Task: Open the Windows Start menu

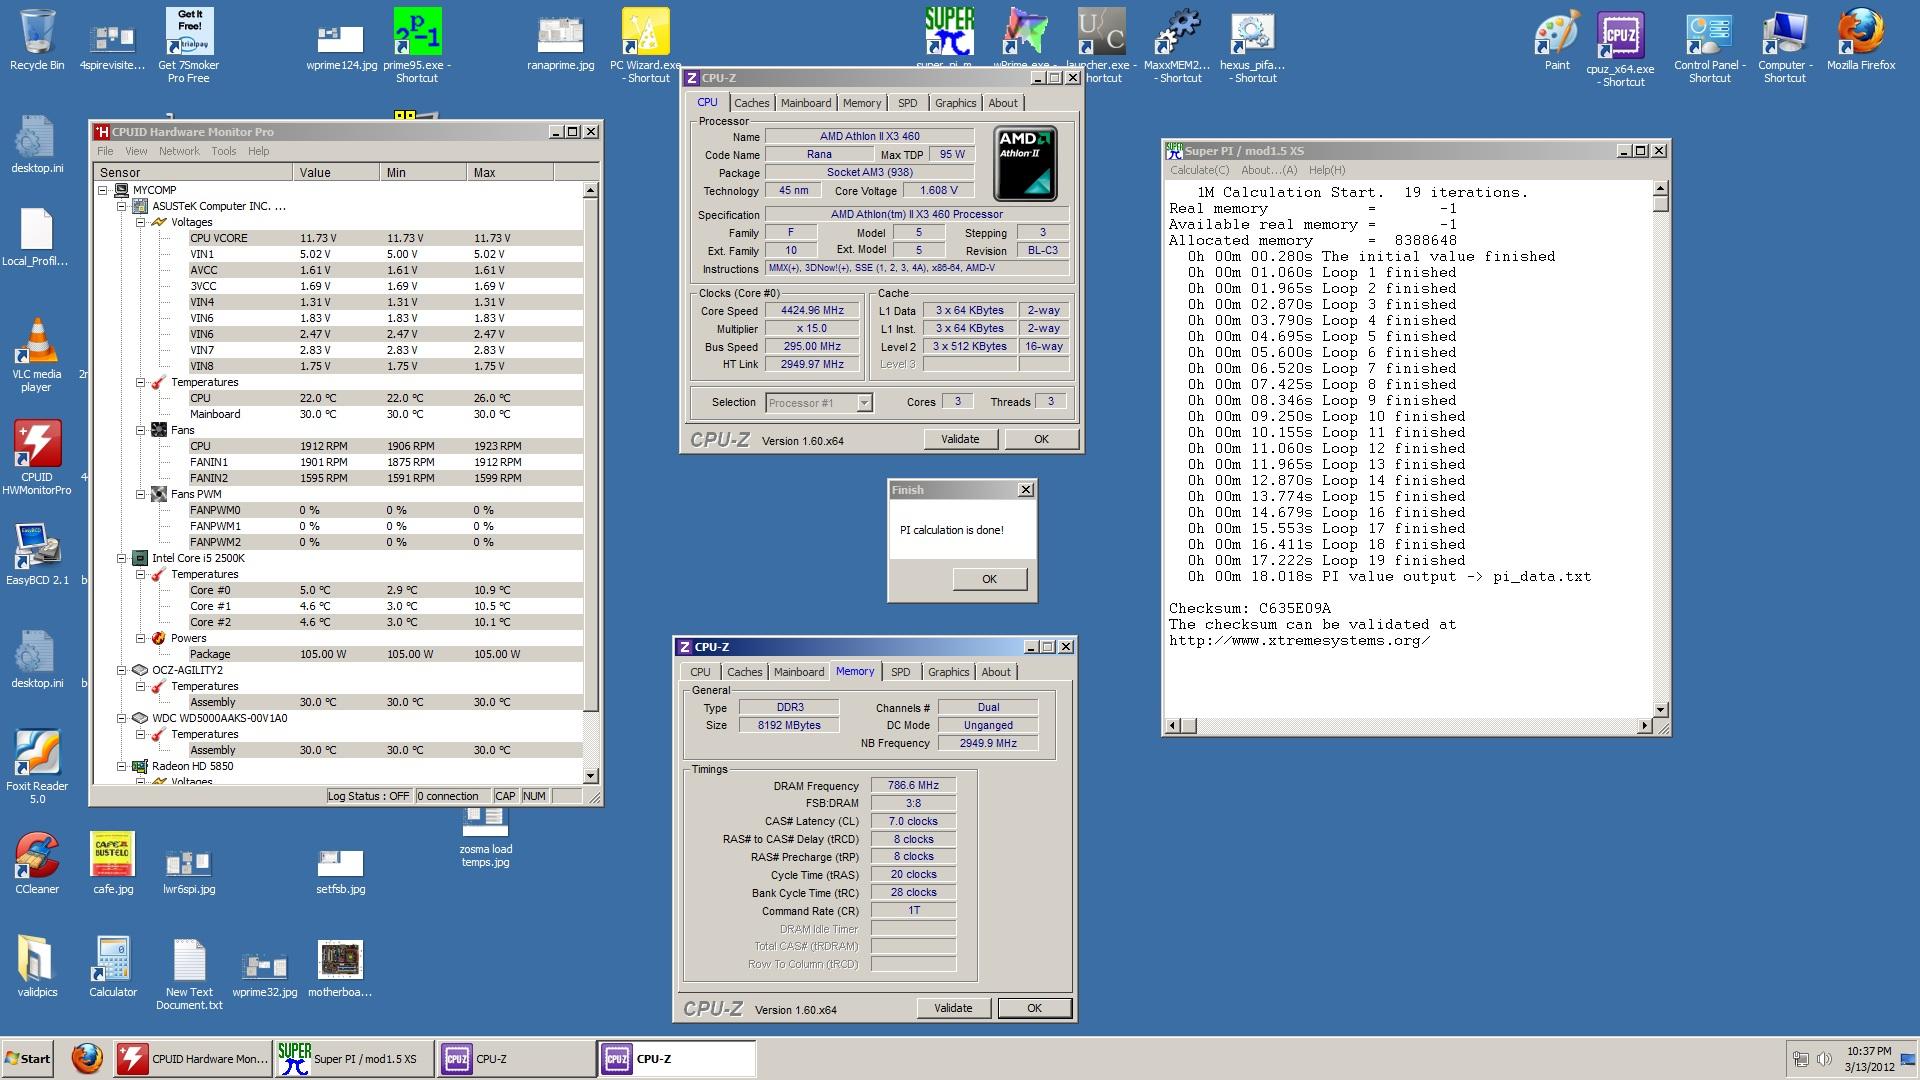Action: tap(28, 1058)
